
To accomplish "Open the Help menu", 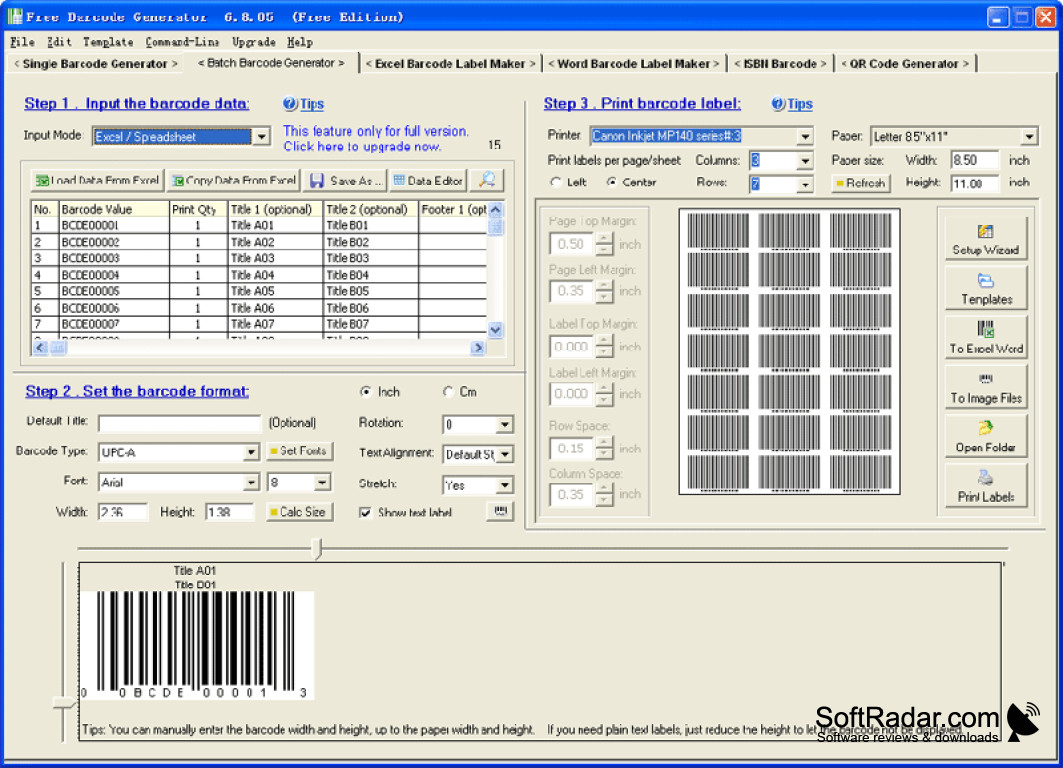I will 300,42.
